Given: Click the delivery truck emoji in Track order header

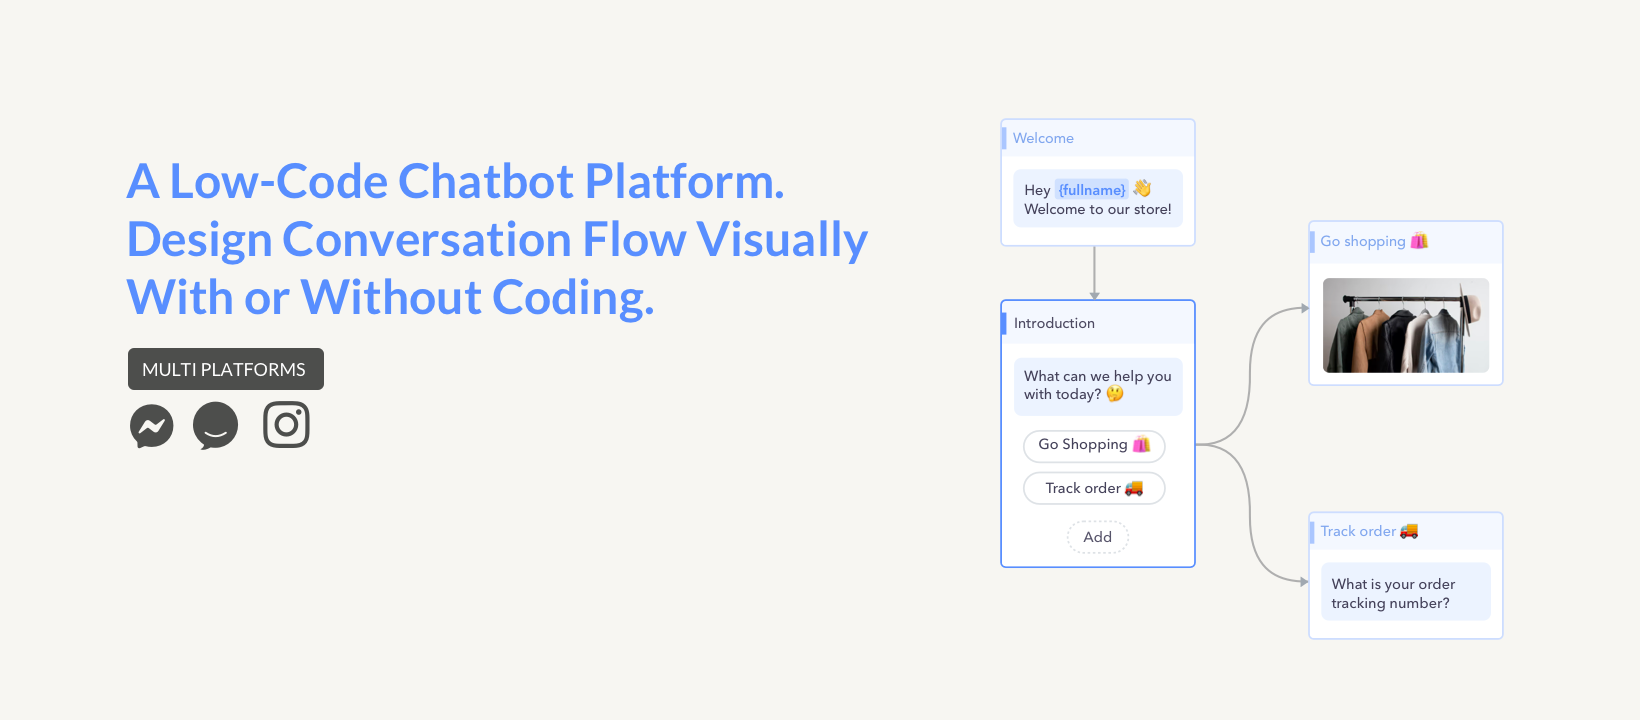Looking at the screenshot, I should 1409,531.
